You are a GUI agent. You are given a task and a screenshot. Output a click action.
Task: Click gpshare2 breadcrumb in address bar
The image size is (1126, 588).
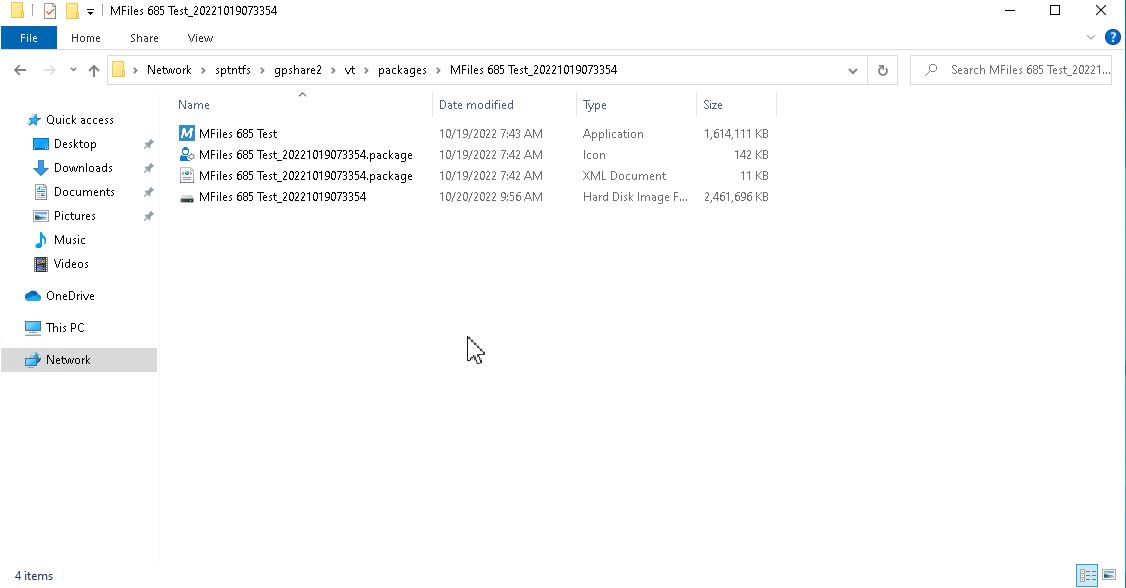(x=298, y=70)
